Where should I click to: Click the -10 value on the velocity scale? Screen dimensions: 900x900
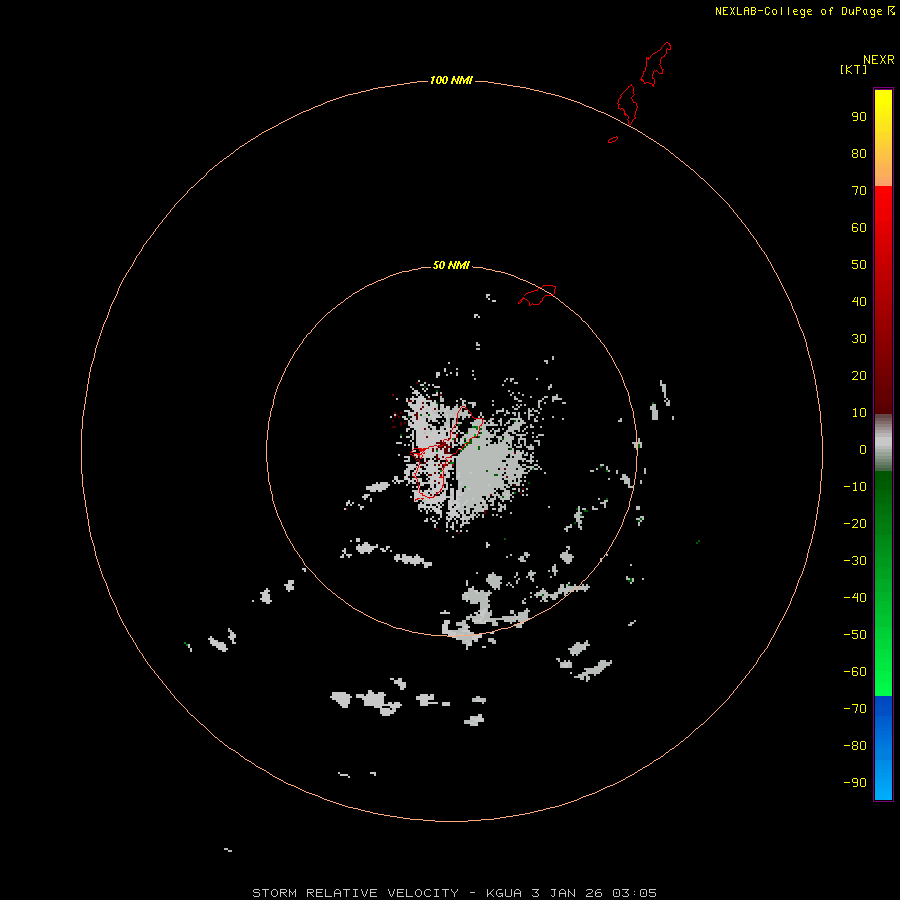coord(855,487)
